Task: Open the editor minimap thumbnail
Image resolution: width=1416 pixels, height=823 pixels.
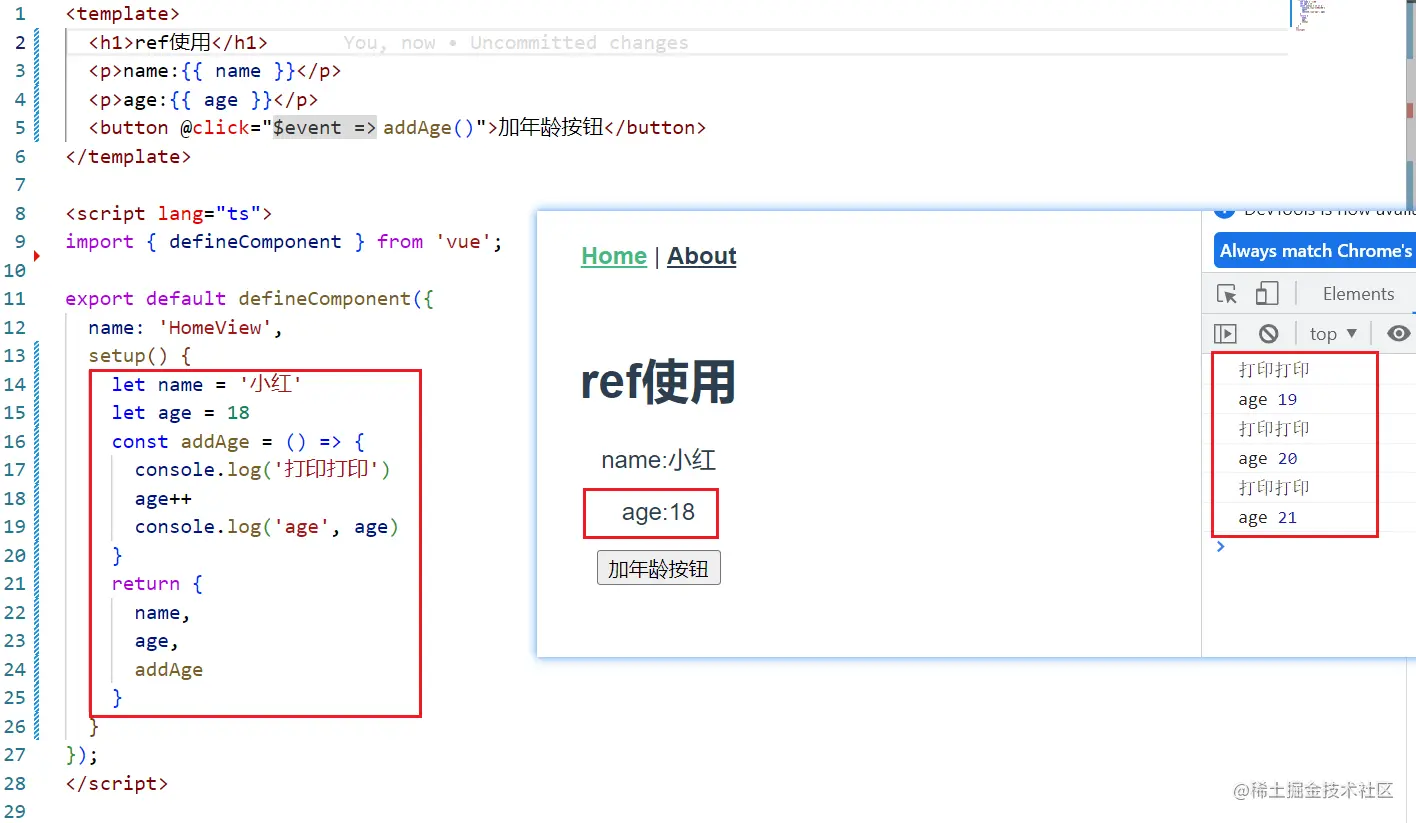Action: coord(1312,15)
